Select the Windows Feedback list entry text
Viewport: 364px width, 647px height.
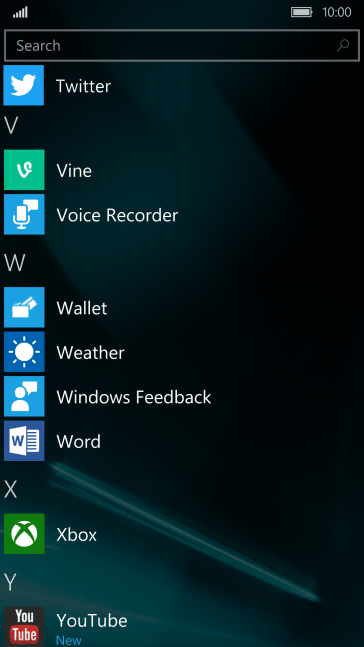134,397
